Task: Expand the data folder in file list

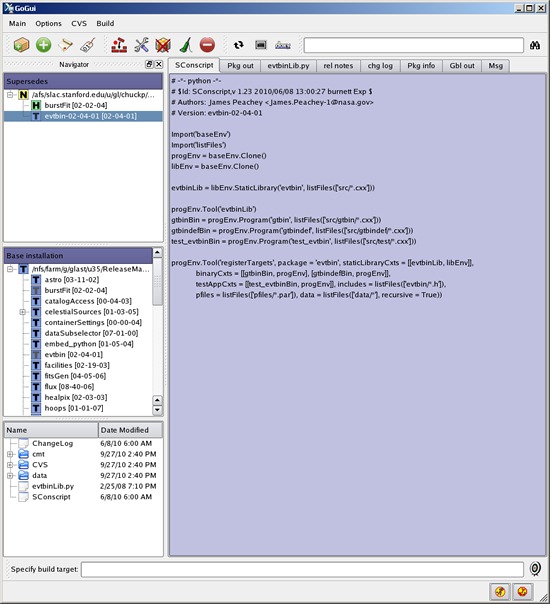Action: (10, 476)
